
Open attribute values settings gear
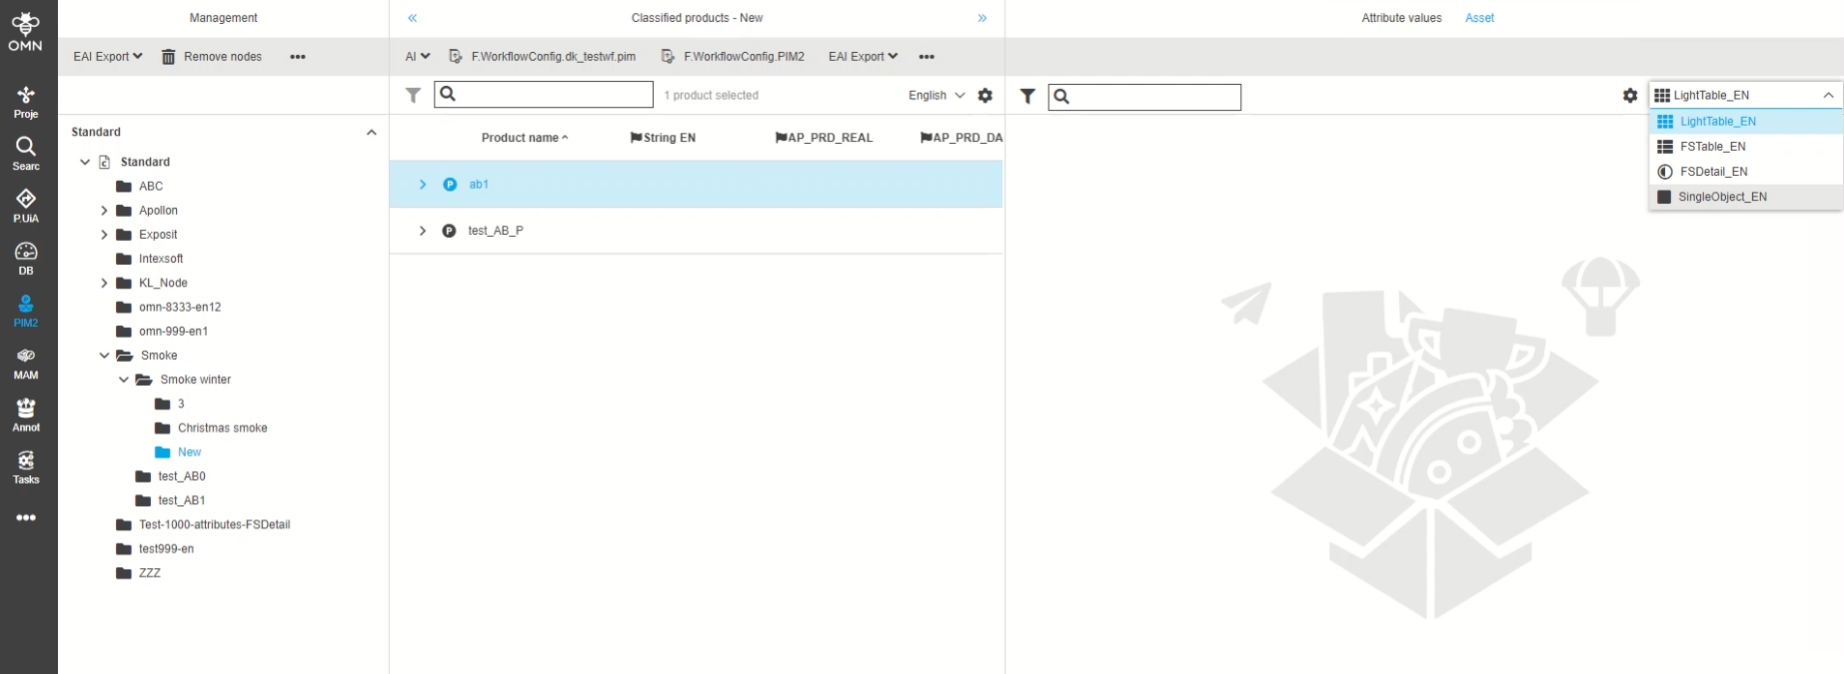(x=1630, y=95)
